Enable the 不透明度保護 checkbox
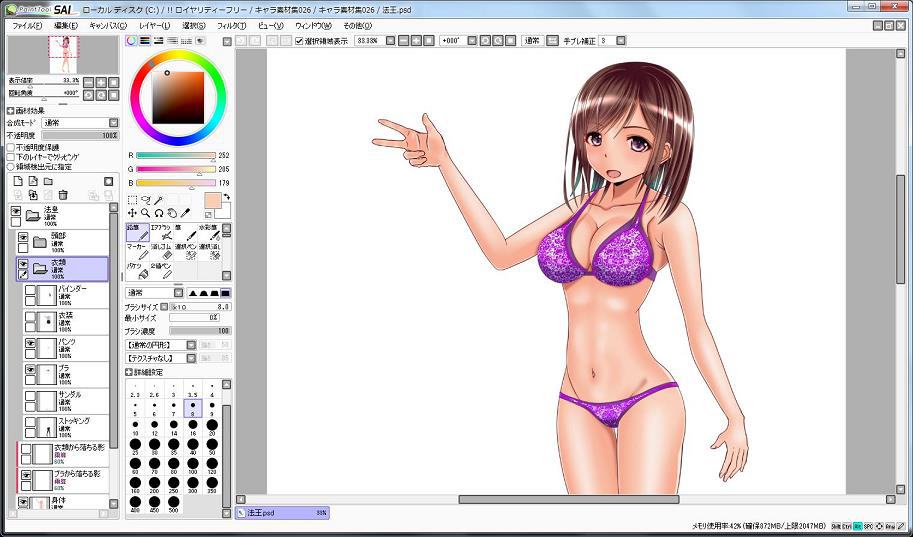Screen dimensions: 913x537 [12, 147]
